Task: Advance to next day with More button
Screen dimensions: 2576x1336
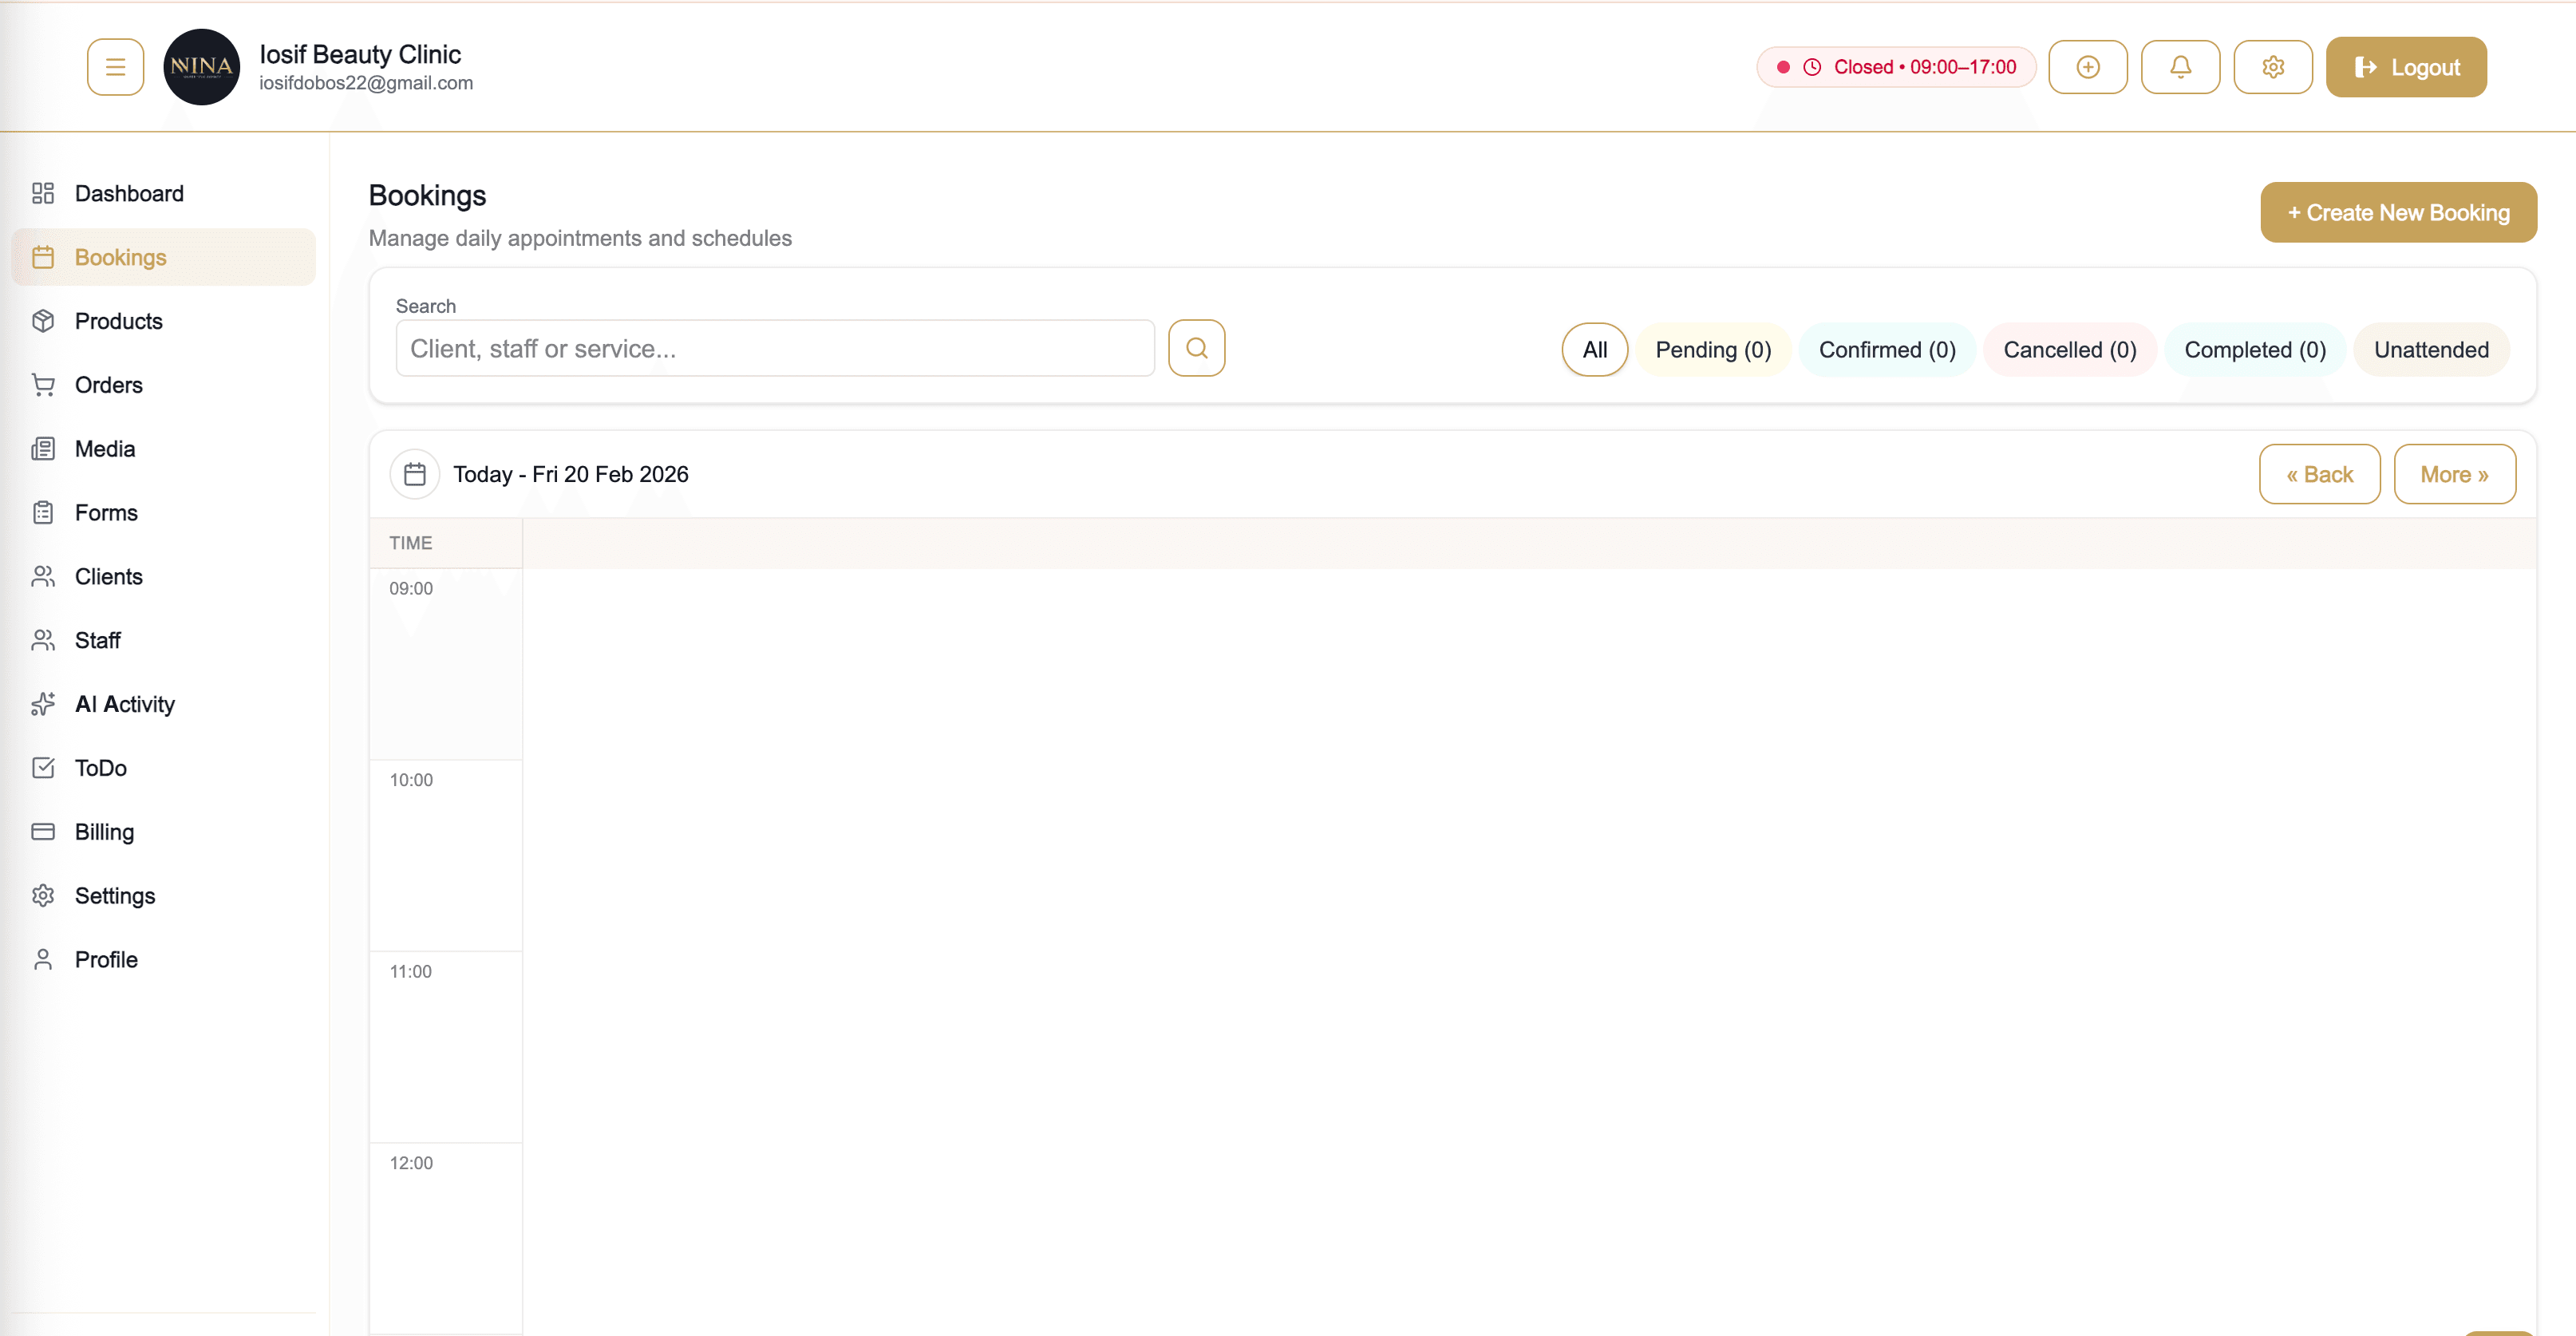Action: pos(2455,474)
